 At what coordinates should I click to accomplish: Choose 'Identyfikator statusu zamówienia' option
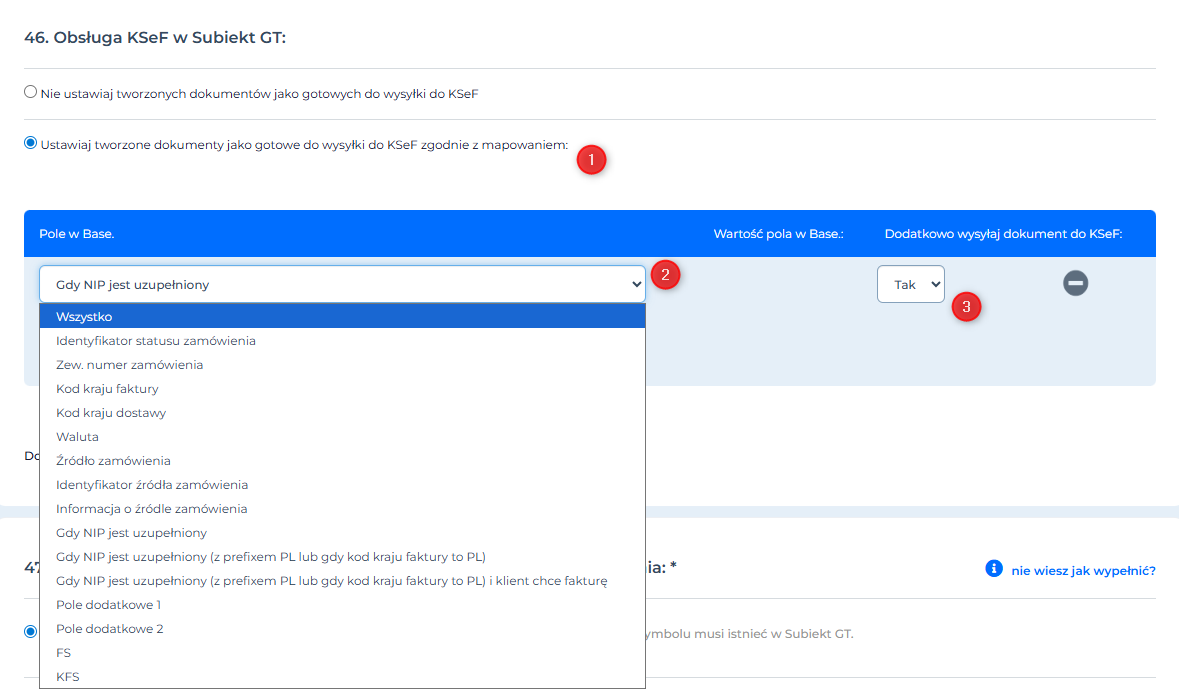coord(342,341)
